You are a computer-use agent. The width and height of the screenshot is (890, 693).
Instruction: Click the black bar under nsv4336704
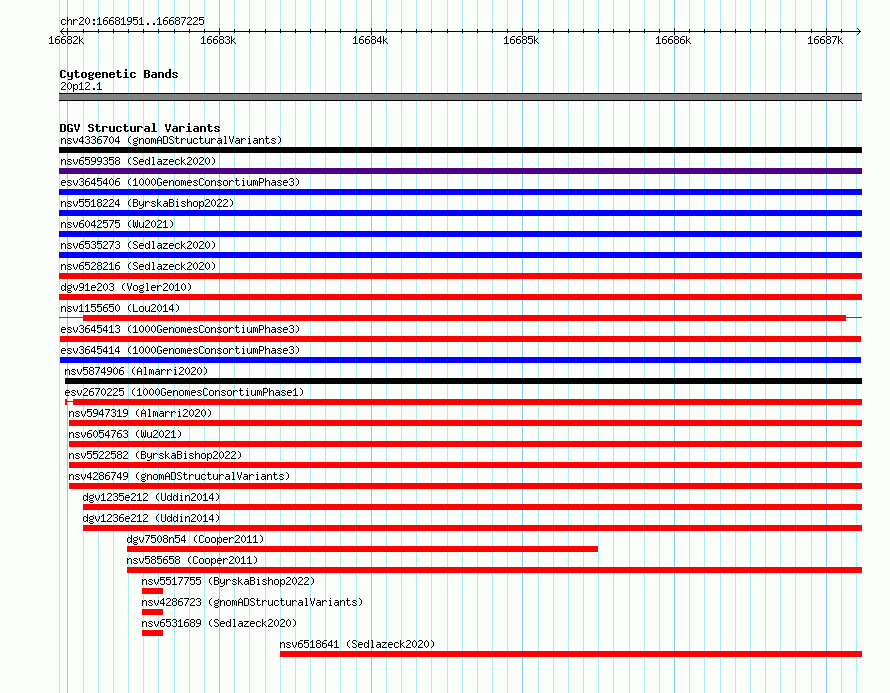pyautogui.click(x=460, y=150)
